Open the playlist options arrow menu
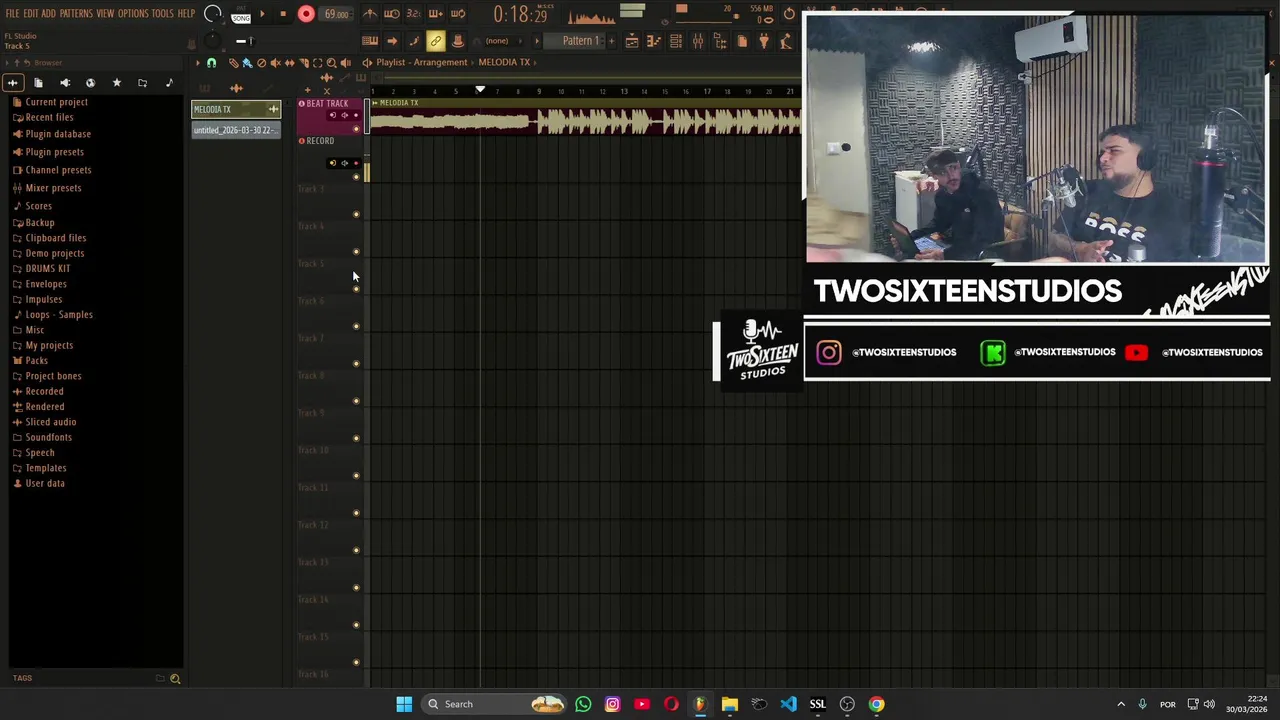The height and width of the screenshot is (720, 1280). 198,63
